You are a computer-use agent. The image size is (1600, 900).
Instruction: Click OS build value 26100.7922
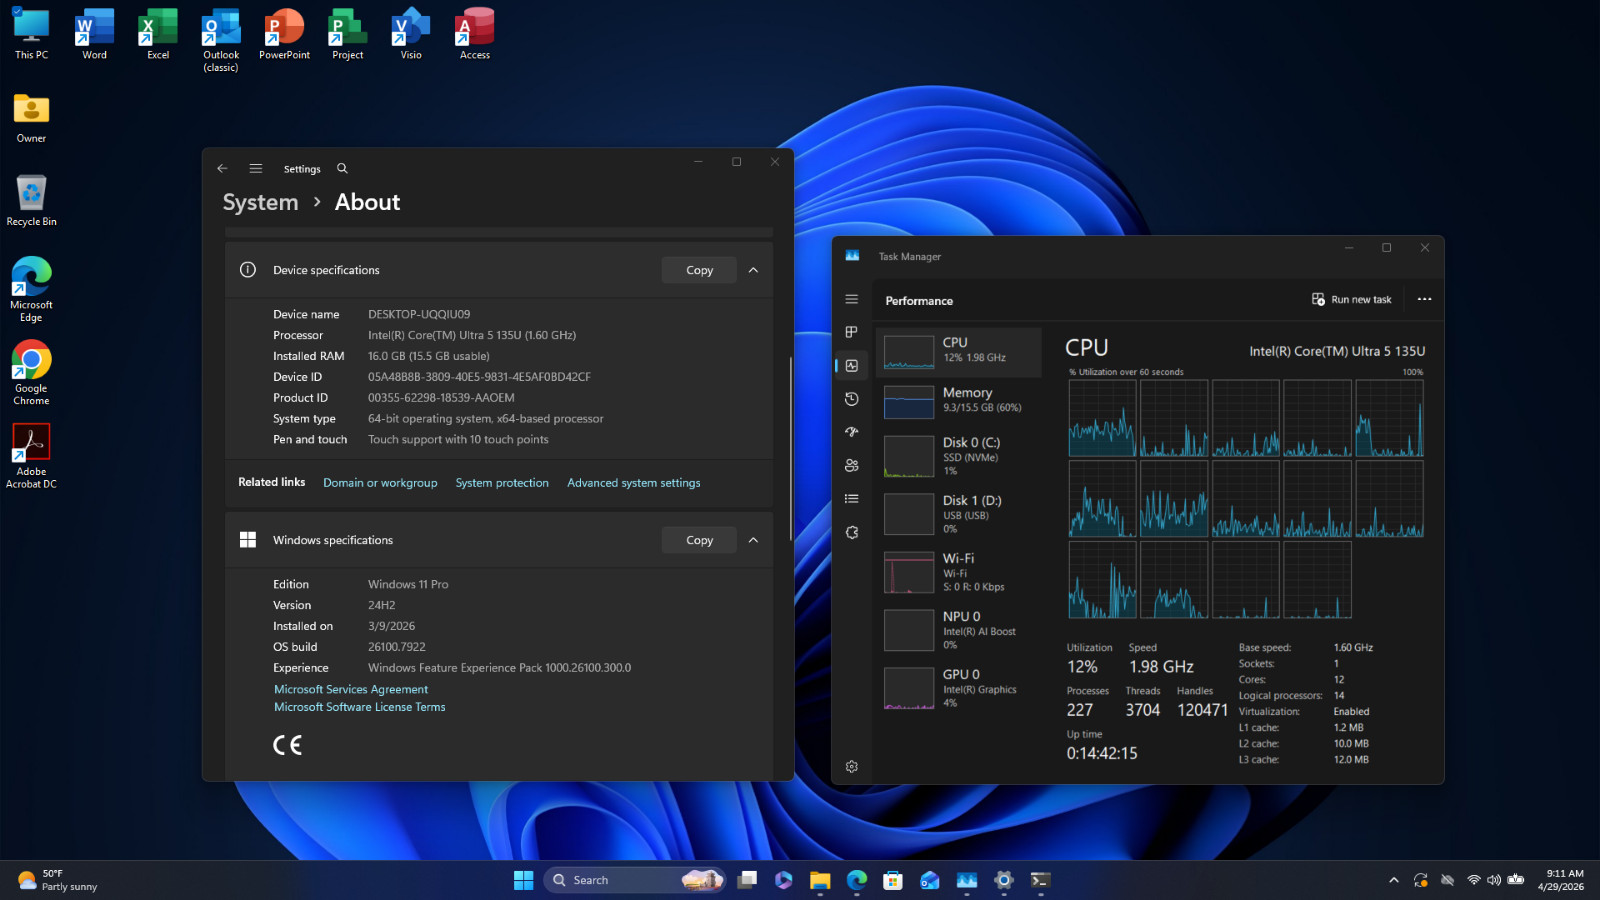(397, 647)
